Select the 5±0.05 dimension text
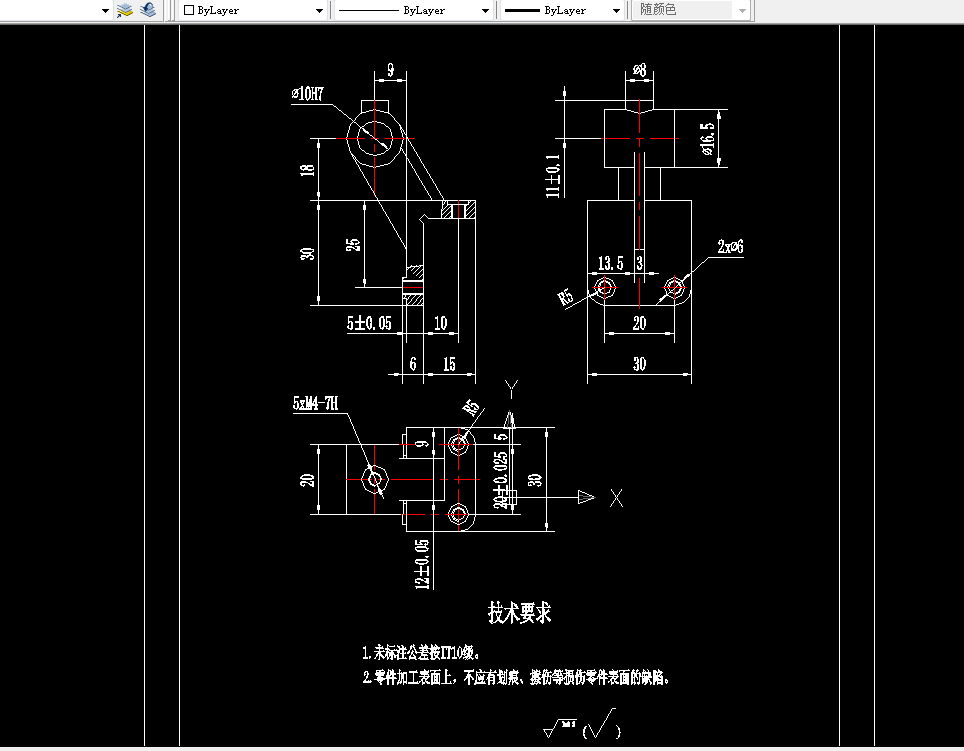This screenshot has width=964, height=751. (x=369, y=323)
